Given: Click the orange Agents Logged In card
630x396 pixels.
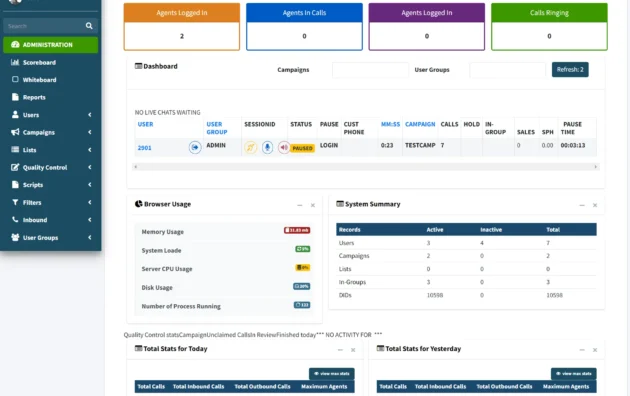Looking at the screenshot, I should 182,27.
